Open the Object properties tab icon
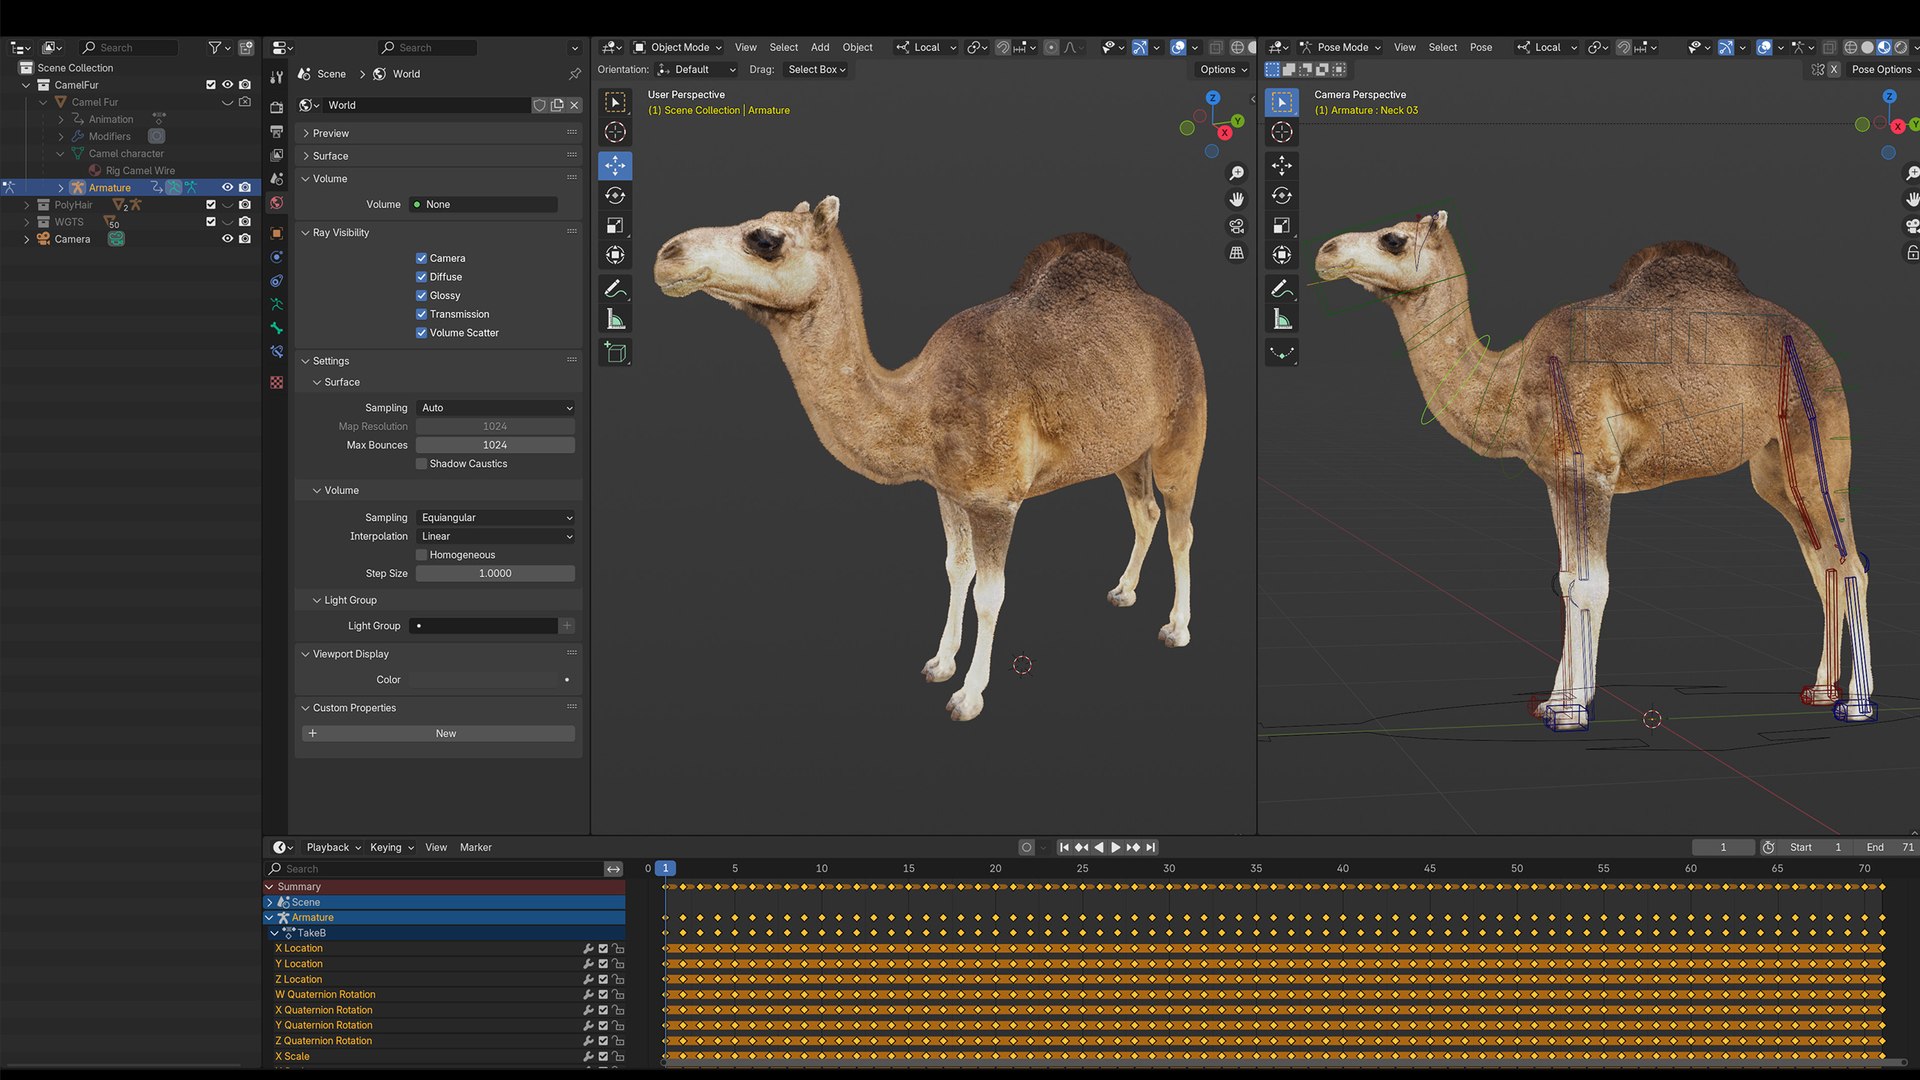This screenshot has width=1920, height=1080. [277, 233]
